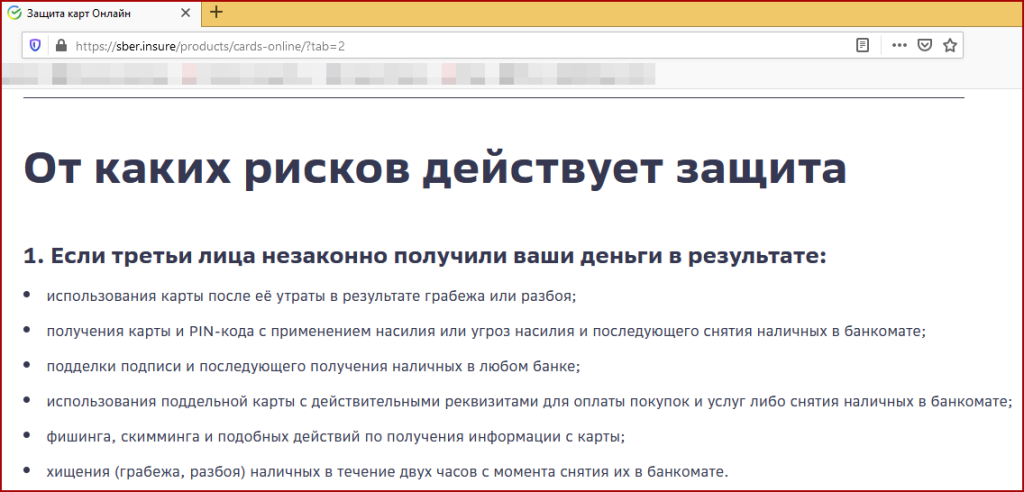Bookmark this page with the star icon

(950, 45)
